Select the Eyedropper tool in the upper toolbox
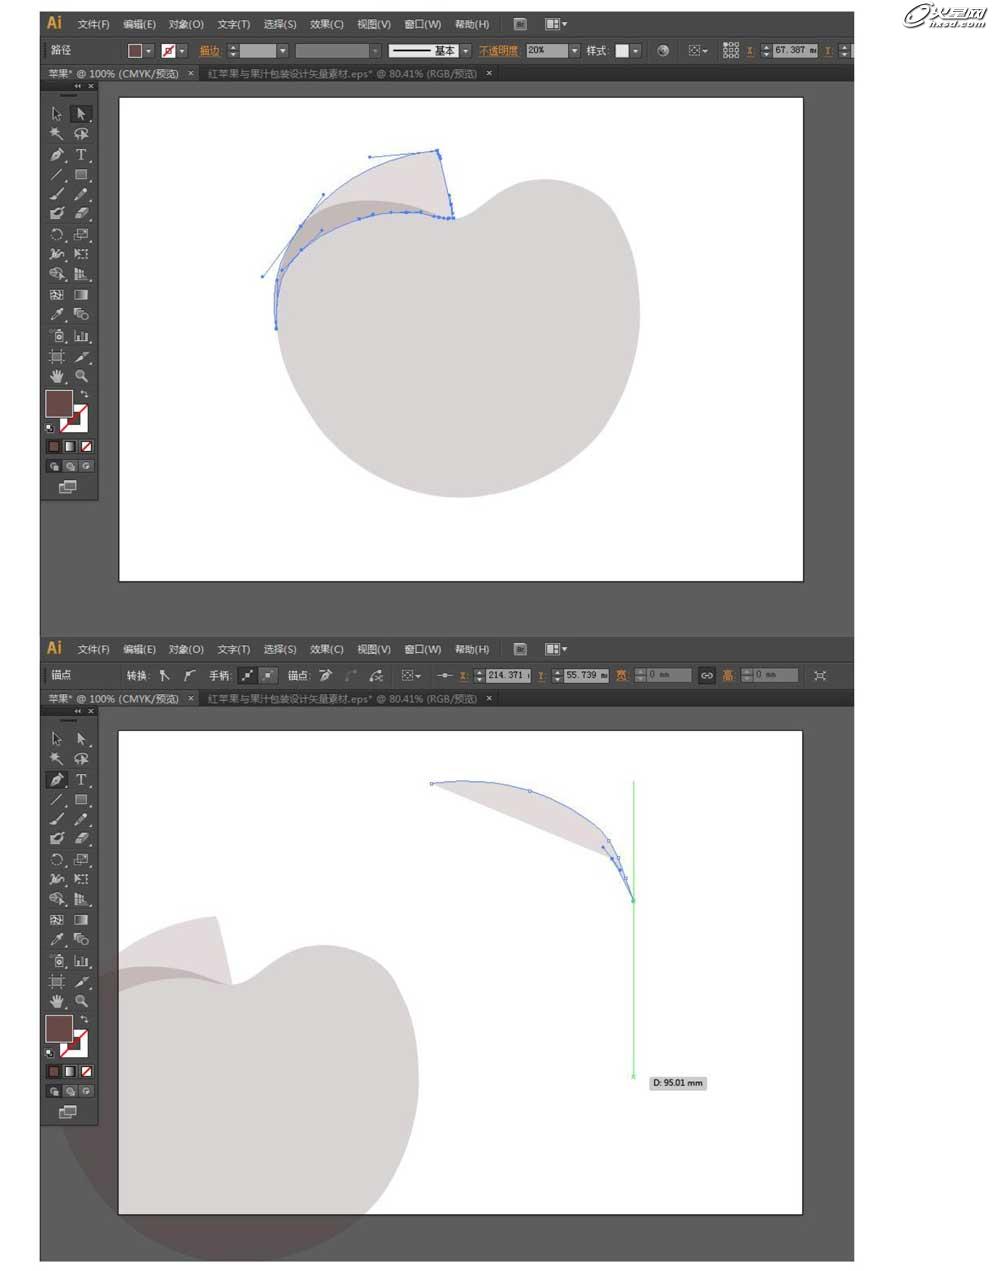The image size is (1000, 1271). click(57, 315)
